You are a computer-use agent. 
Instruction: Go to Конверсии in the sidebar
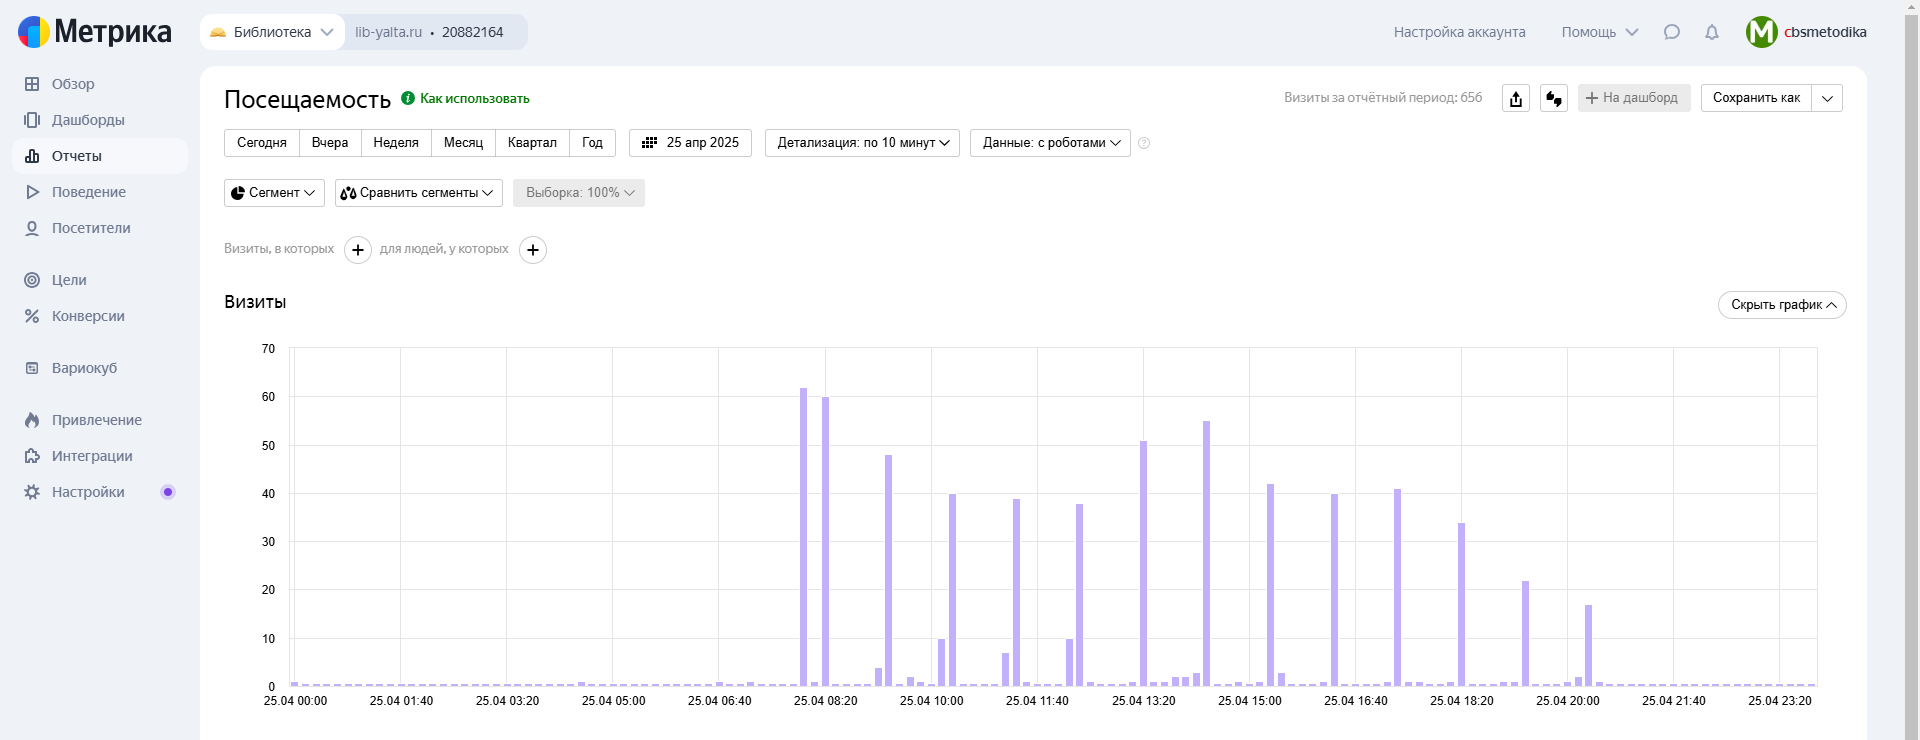coord(99,316)
